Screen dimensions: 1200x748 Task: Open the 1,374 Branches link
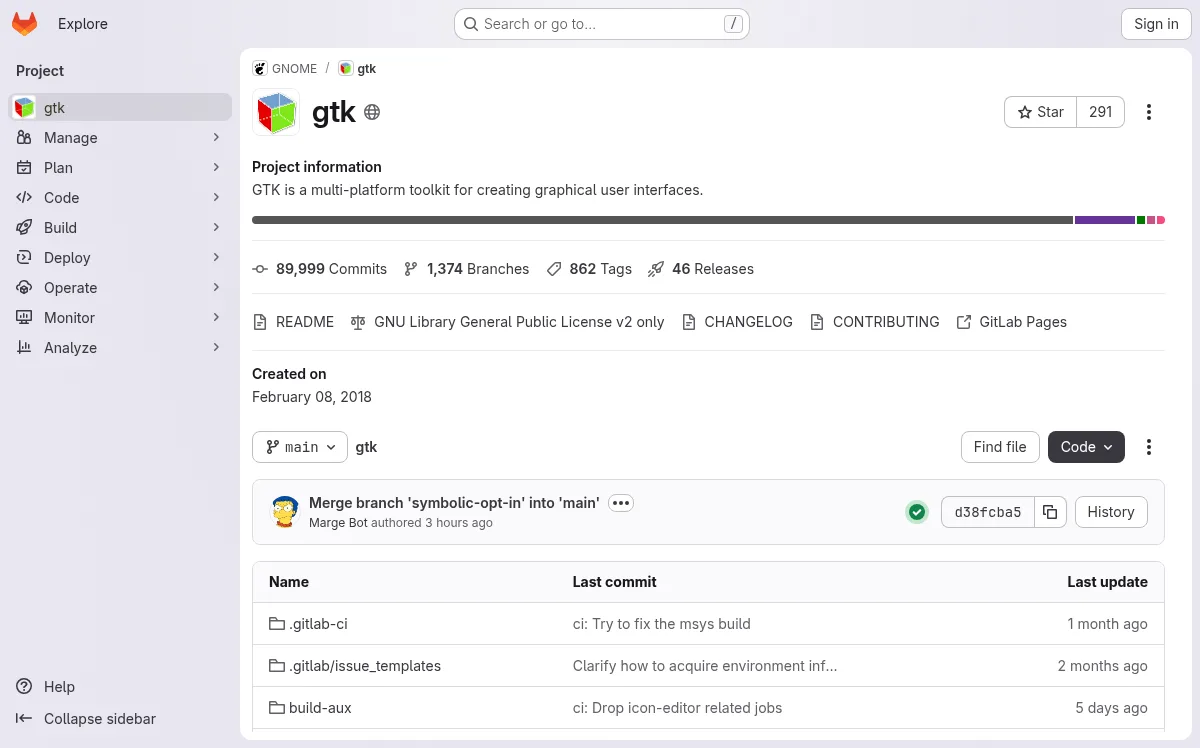(466, 269)
